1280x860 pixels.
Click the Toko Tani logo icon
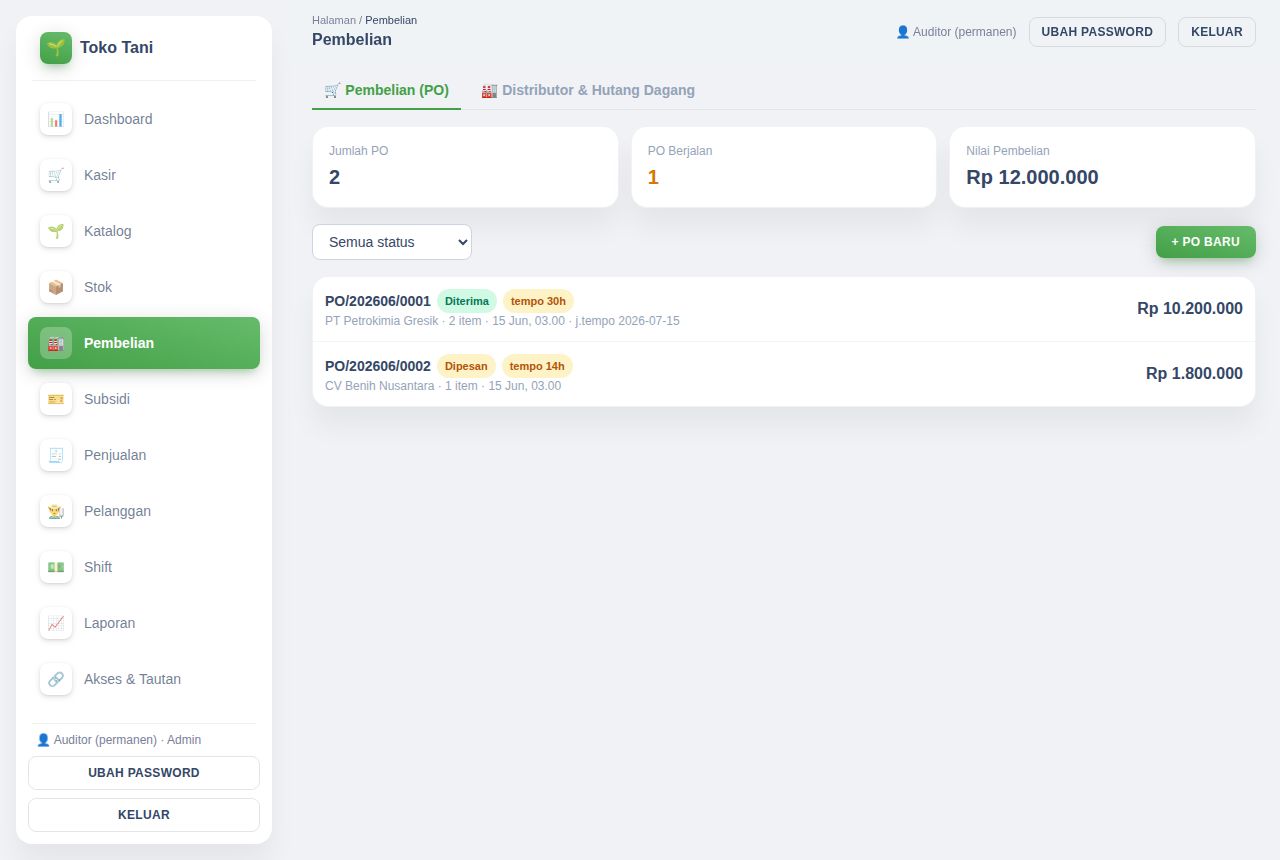pyautogui.click(x=56, y=48)
